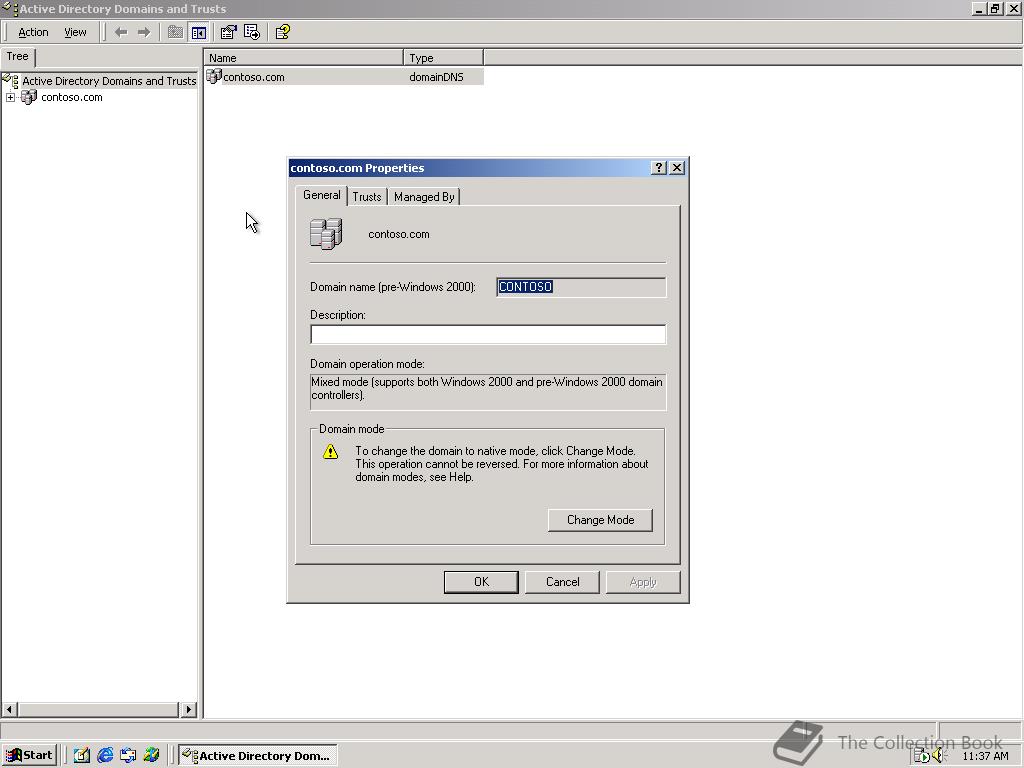Select contoso.com in the console tree

click(72, 97)
